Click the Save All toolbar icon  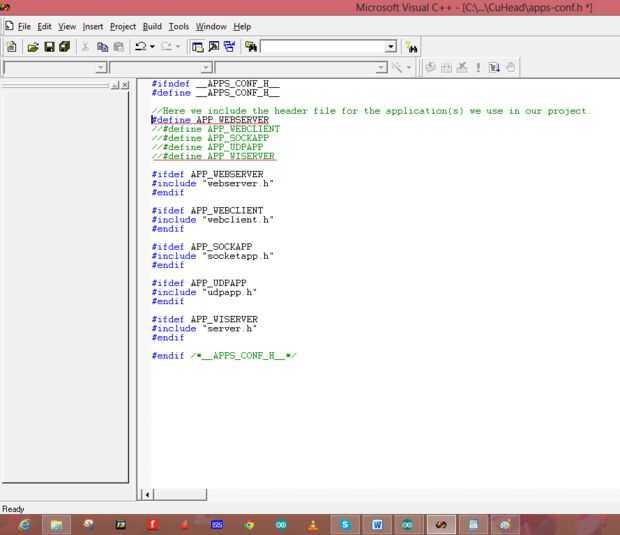tap(64, 47)
